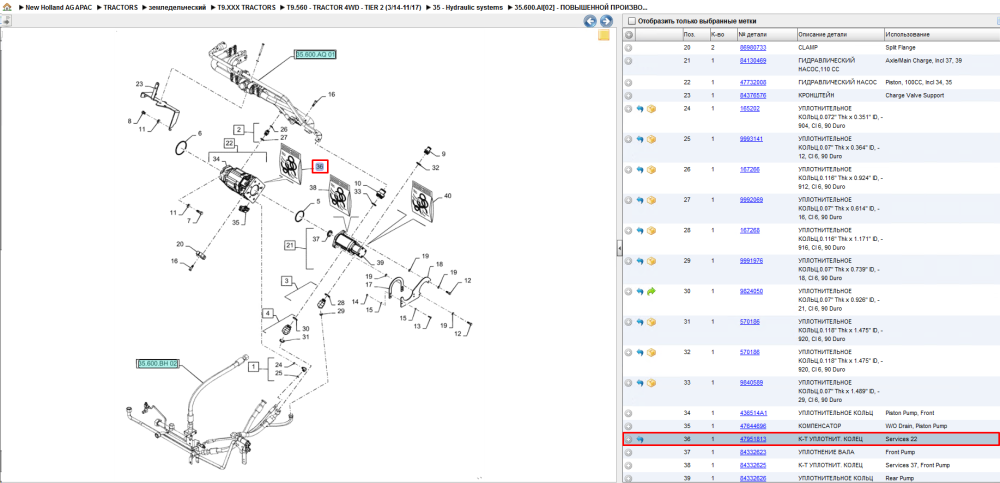Viewport: 1000px width, 483px height.
Task: Select boxed callout 22 in the diagram
Action: pos(230,144)
